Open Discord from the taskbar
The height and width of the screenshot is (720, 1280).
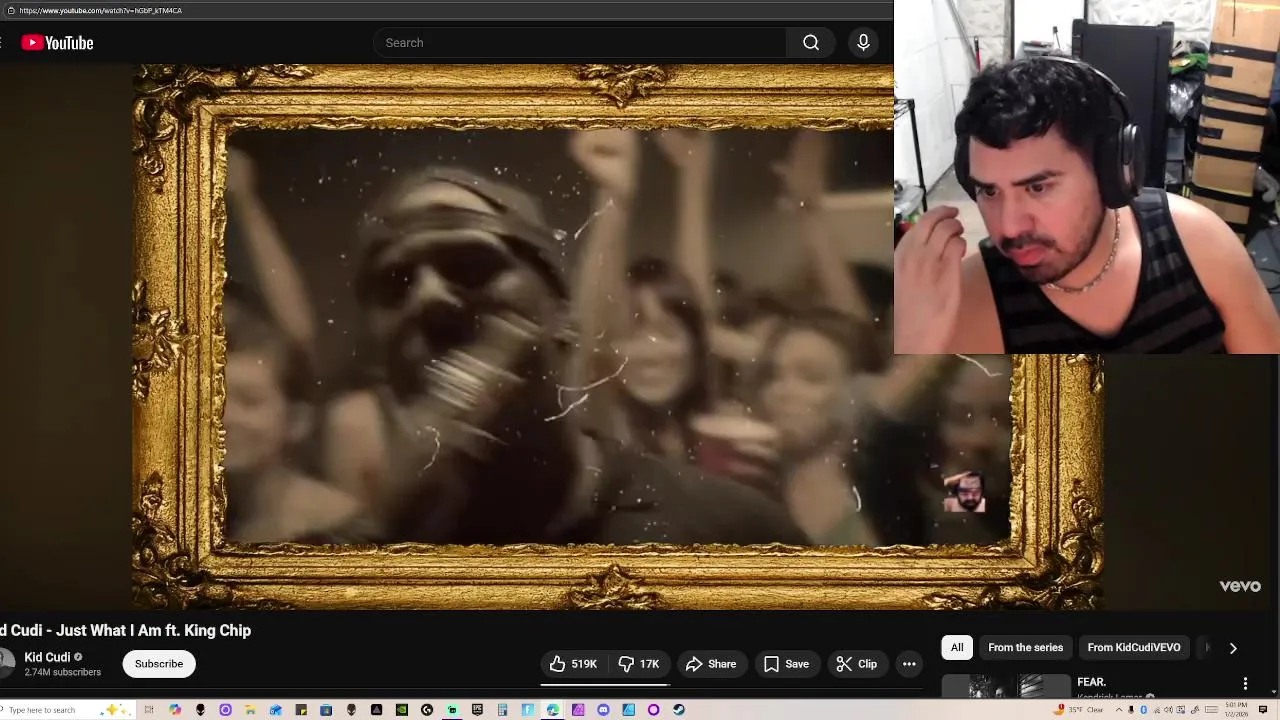coord(603,710)
